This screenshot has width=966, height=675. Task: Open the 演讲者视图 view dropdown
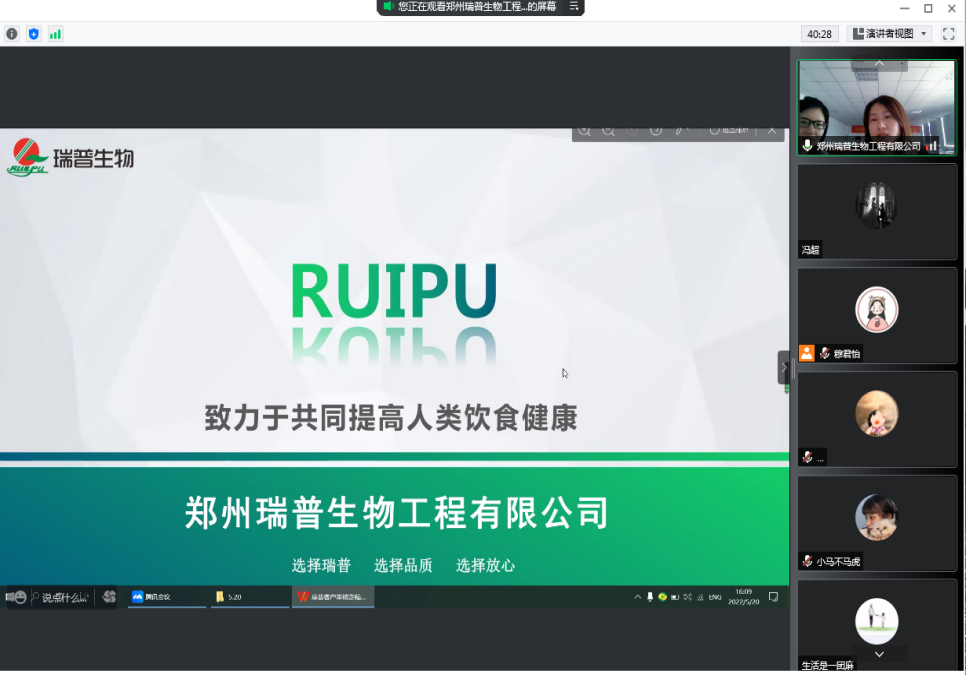(x=889, y=34)
